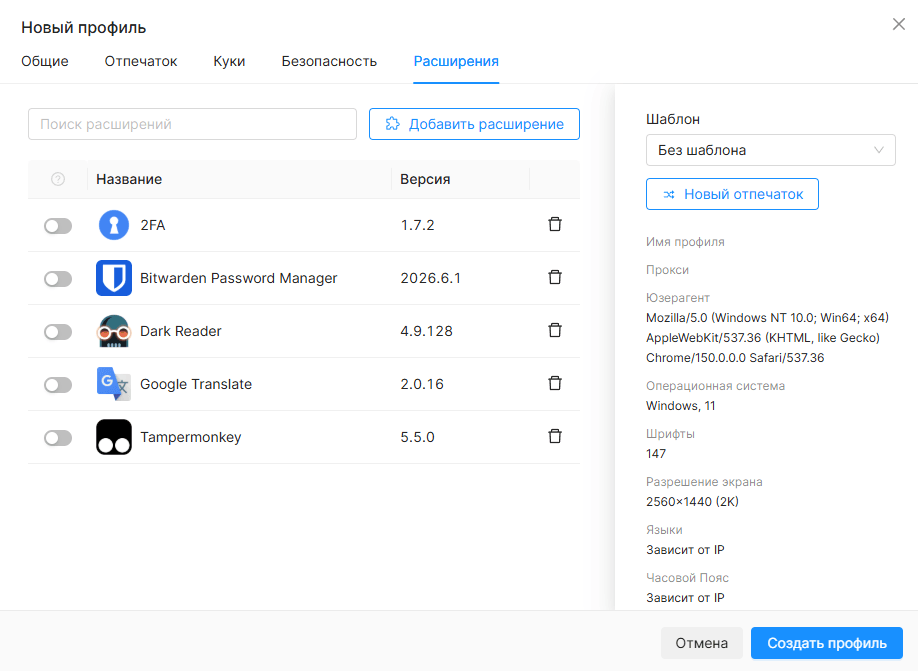Viewport: 918px width, 671px height.
Task: Click version 2026.6.1 of Bitwarden
Action: pyautogui.click(x=431, y=278)
